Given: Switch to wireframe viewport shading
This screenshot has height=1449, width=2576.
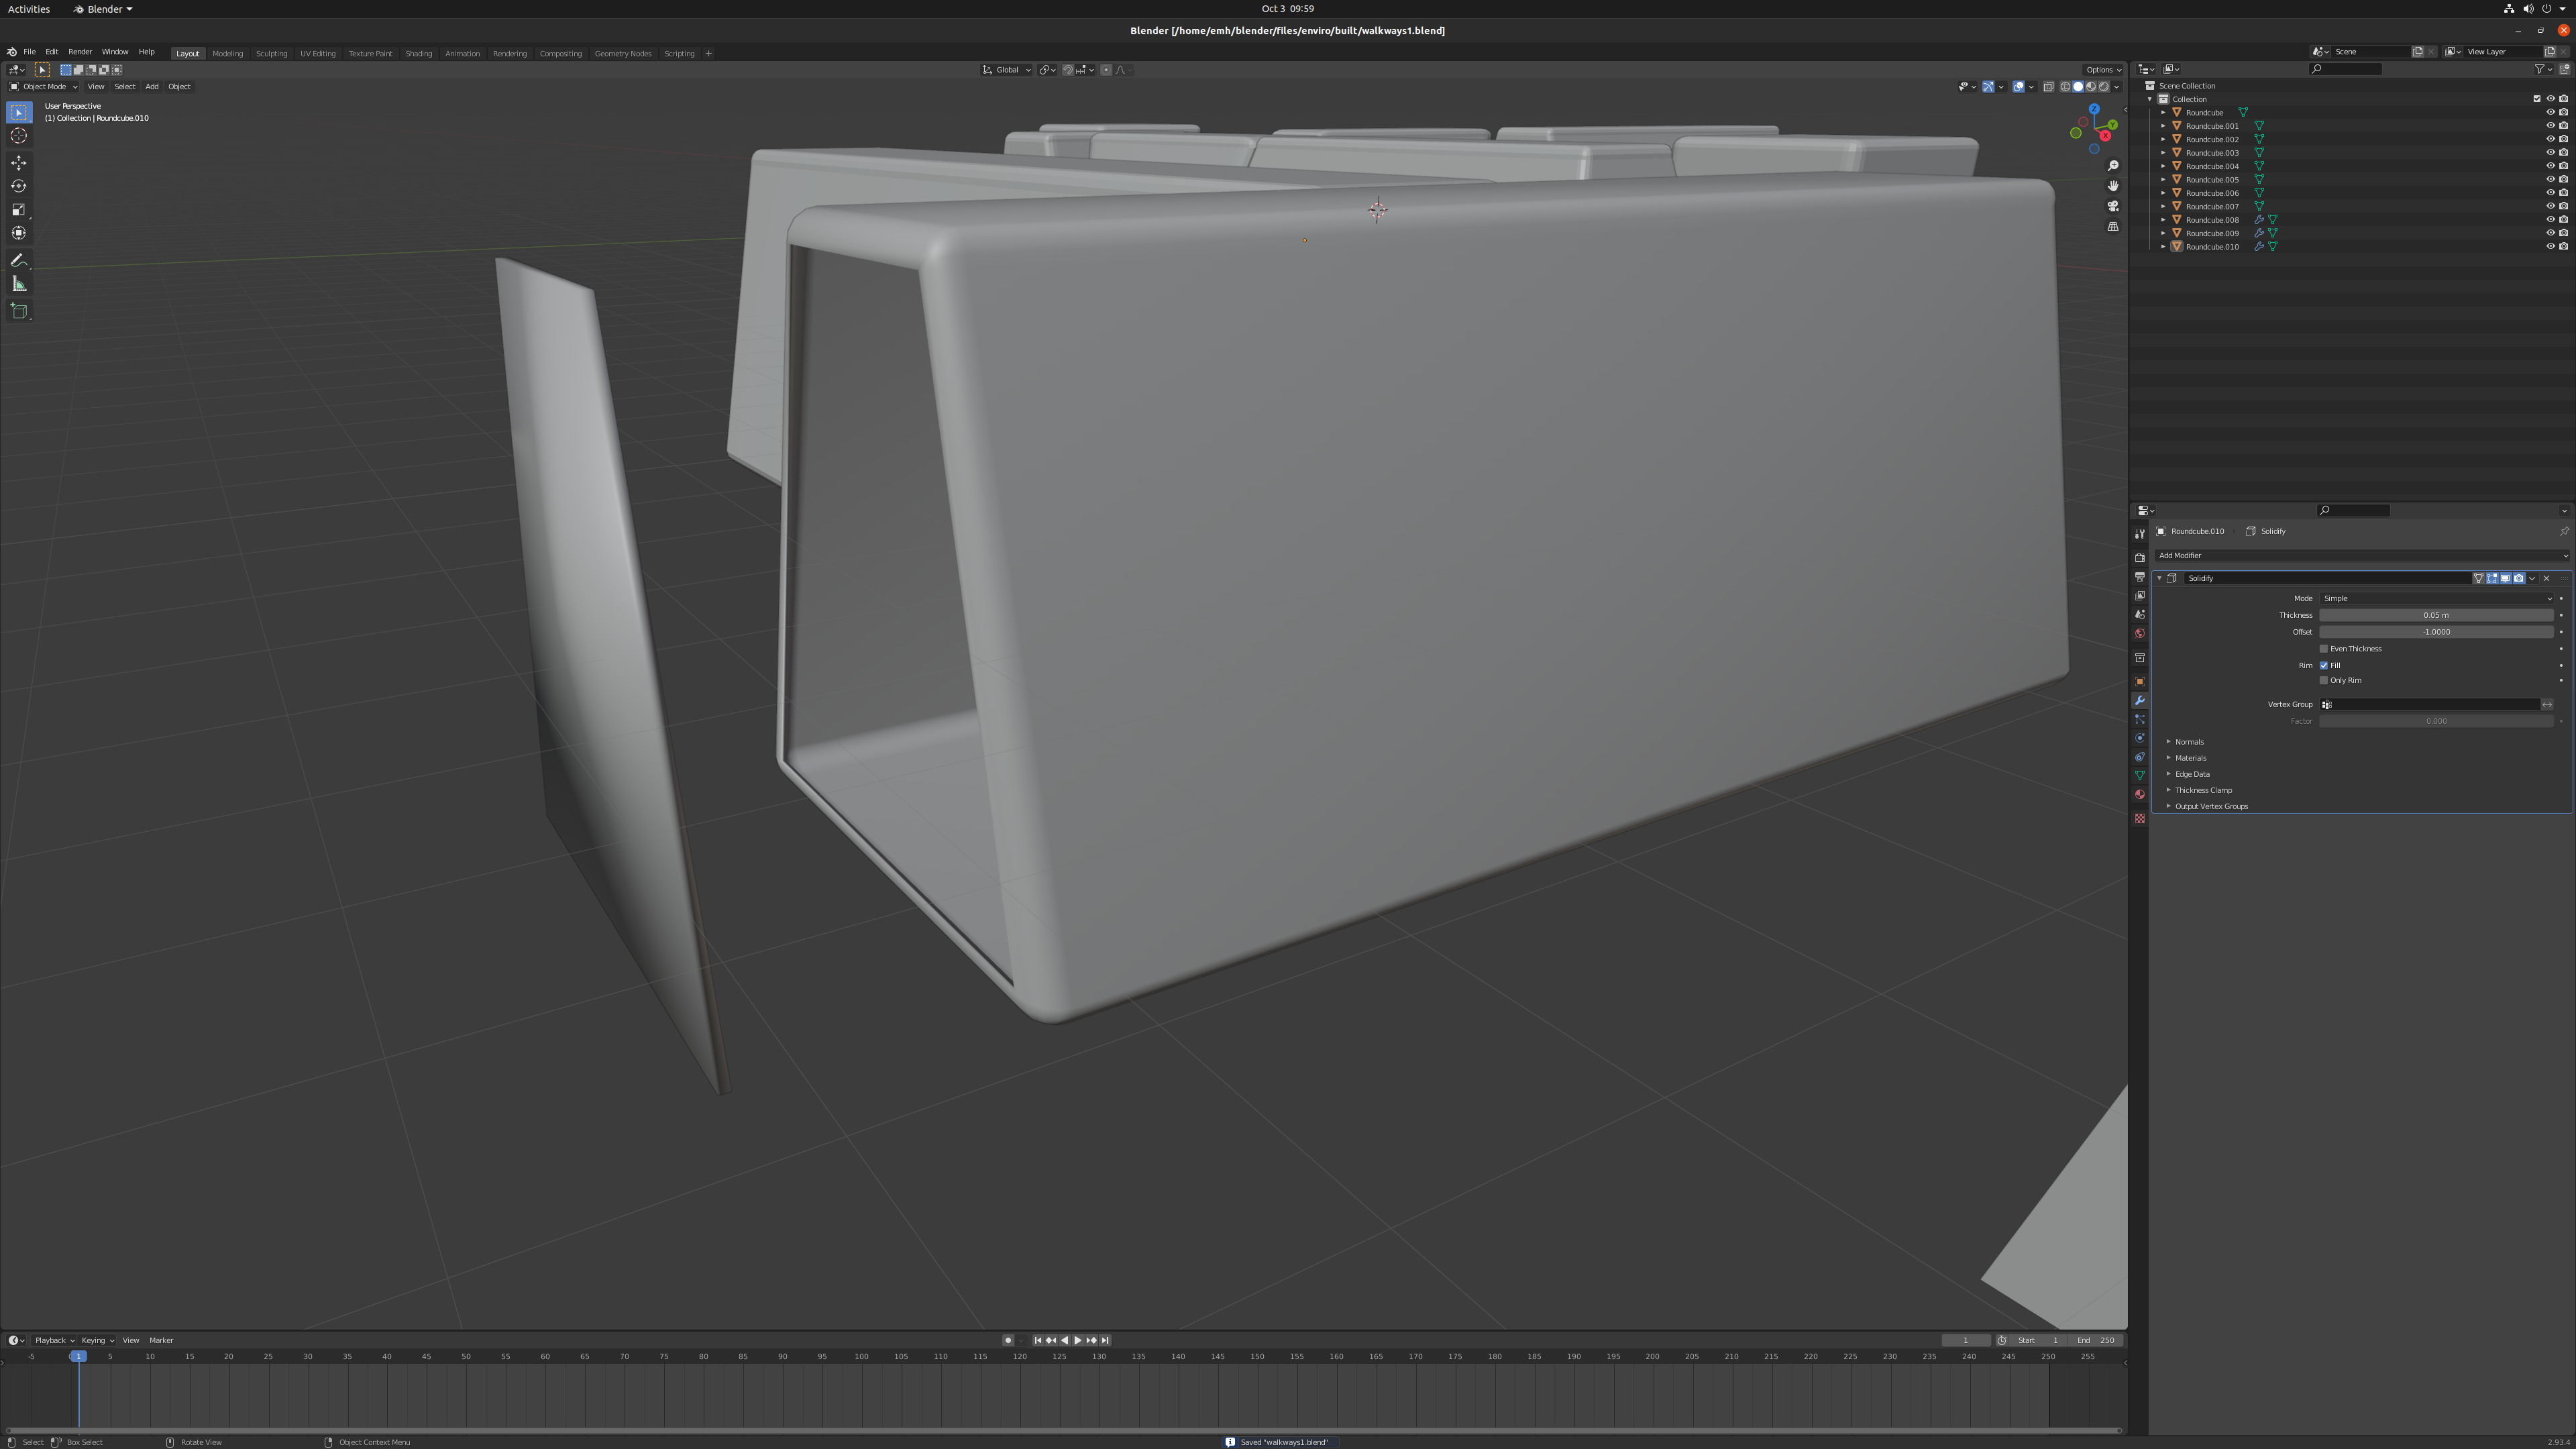Looking at the screenshot, I should tap(2066, 87).
